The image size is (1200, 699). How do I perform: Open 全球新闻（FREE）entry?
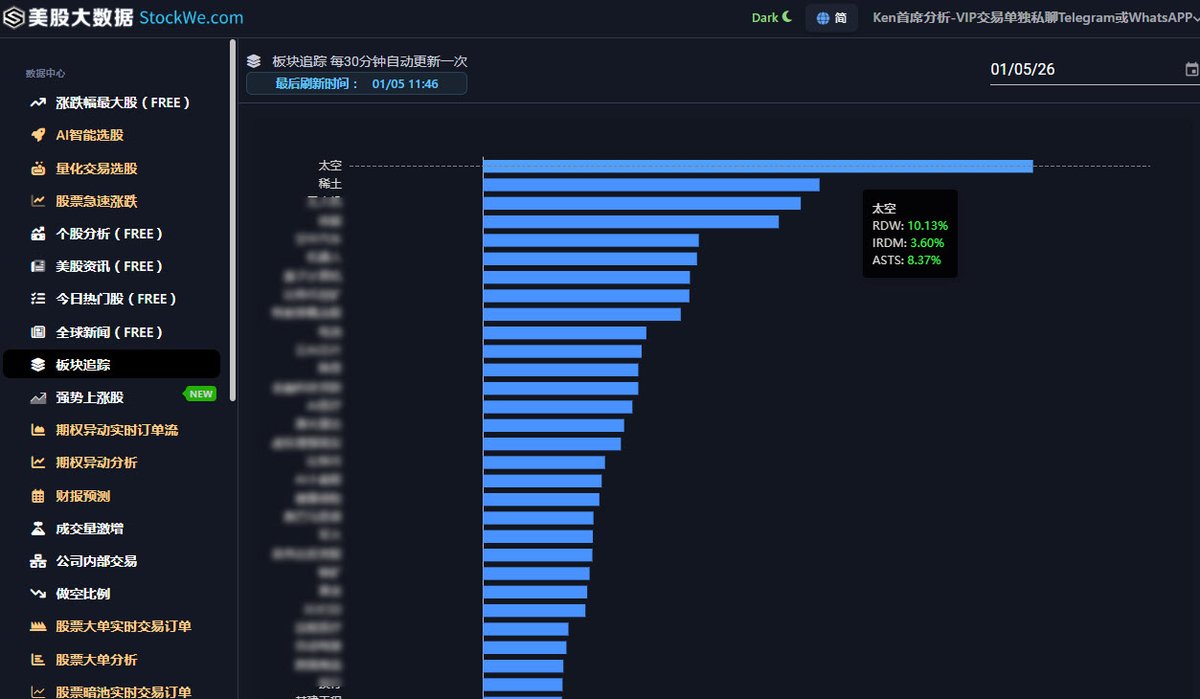pyautogui.click(x=110, y=332)
